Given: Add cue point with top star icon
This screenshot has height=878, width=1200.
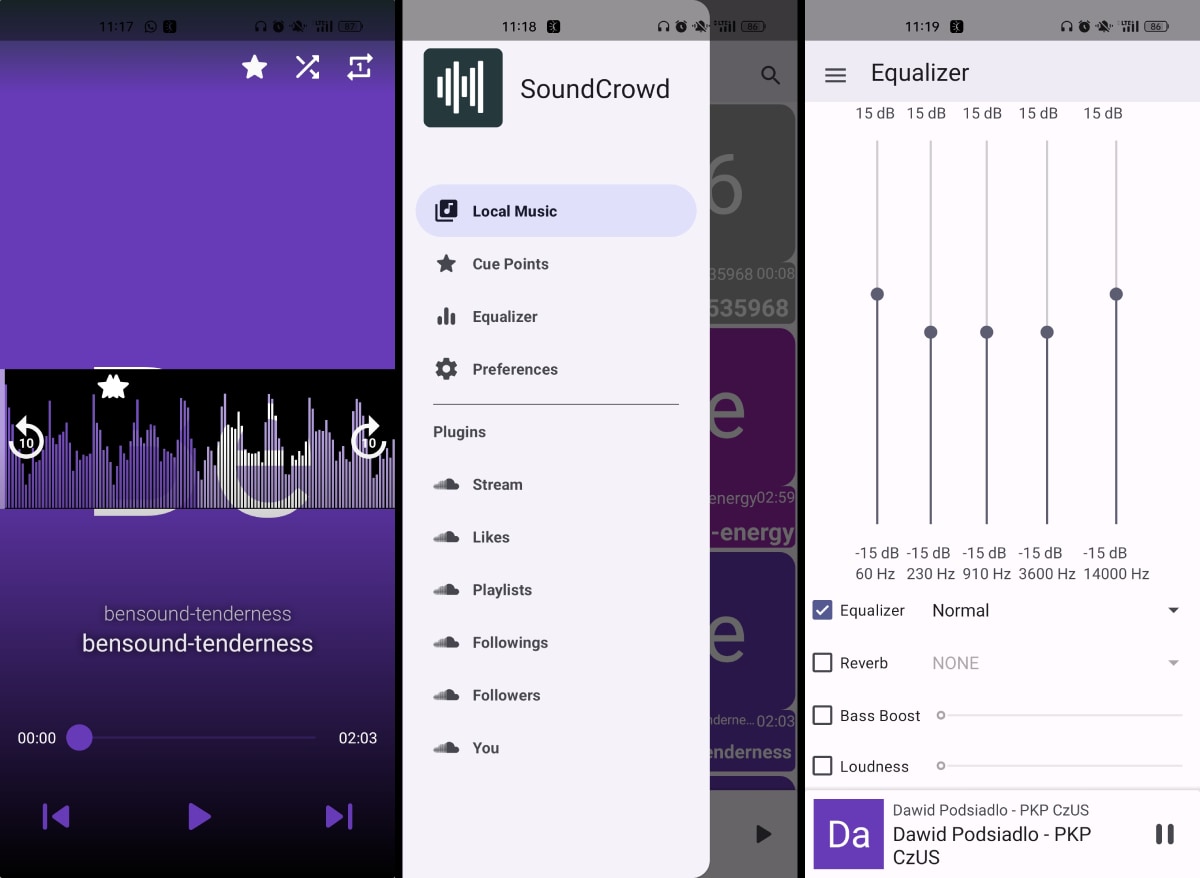Looking at the screenshot, I should coord(255,67).
